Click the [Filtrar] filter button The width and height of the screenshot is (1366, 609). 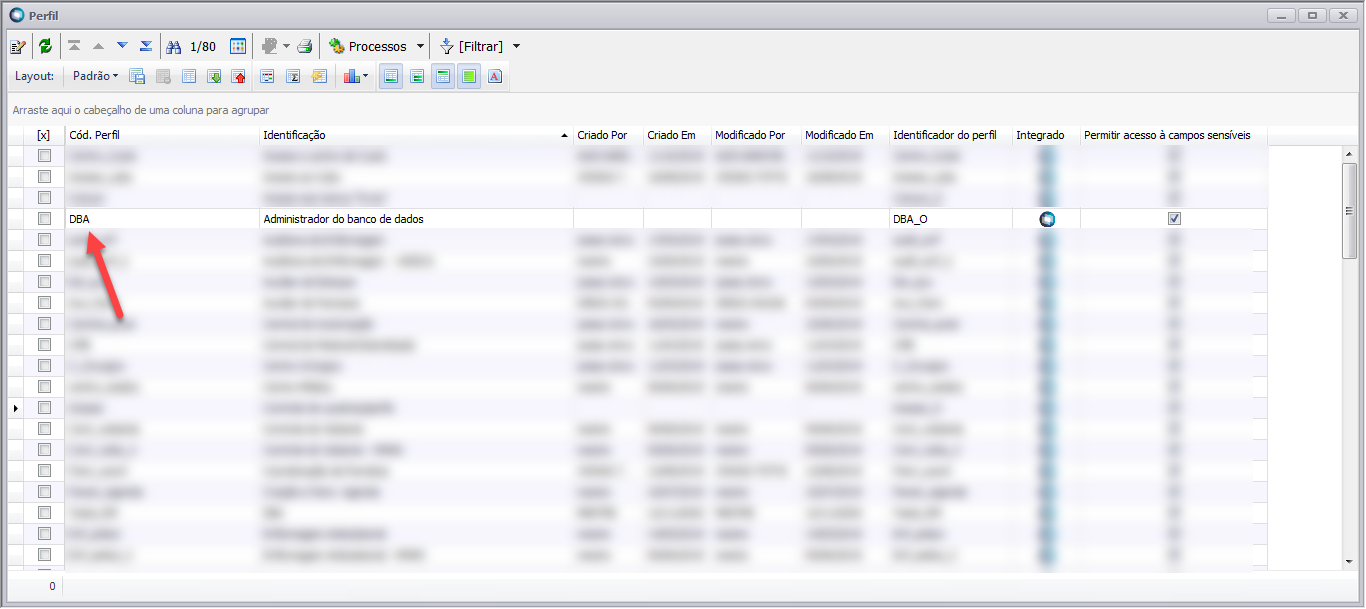(471, 47)
